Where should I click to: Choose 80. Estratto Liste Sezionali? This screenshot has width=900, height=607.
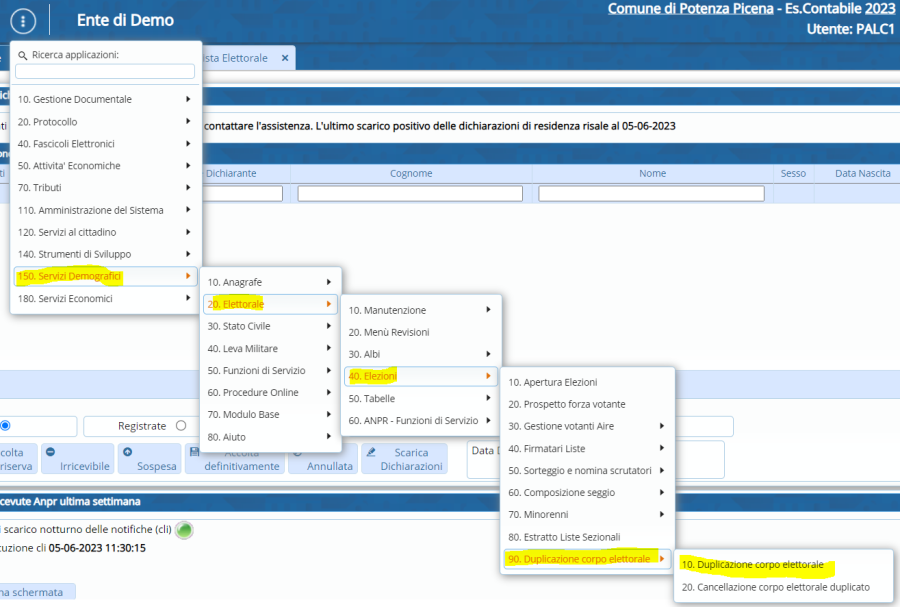(564, 537)
